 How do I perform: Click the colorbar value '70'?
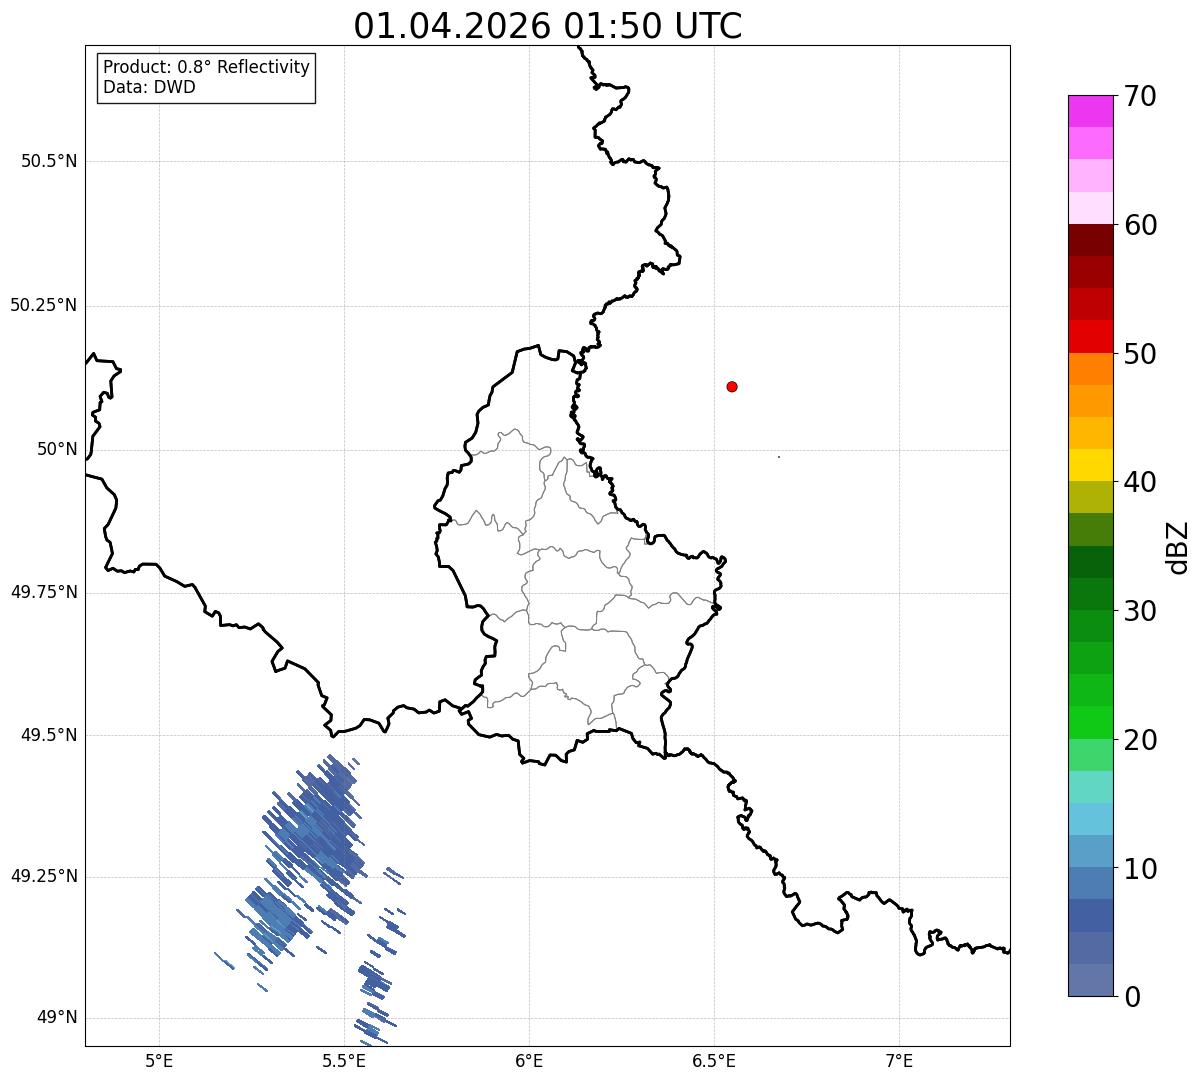coord(1140,96)
